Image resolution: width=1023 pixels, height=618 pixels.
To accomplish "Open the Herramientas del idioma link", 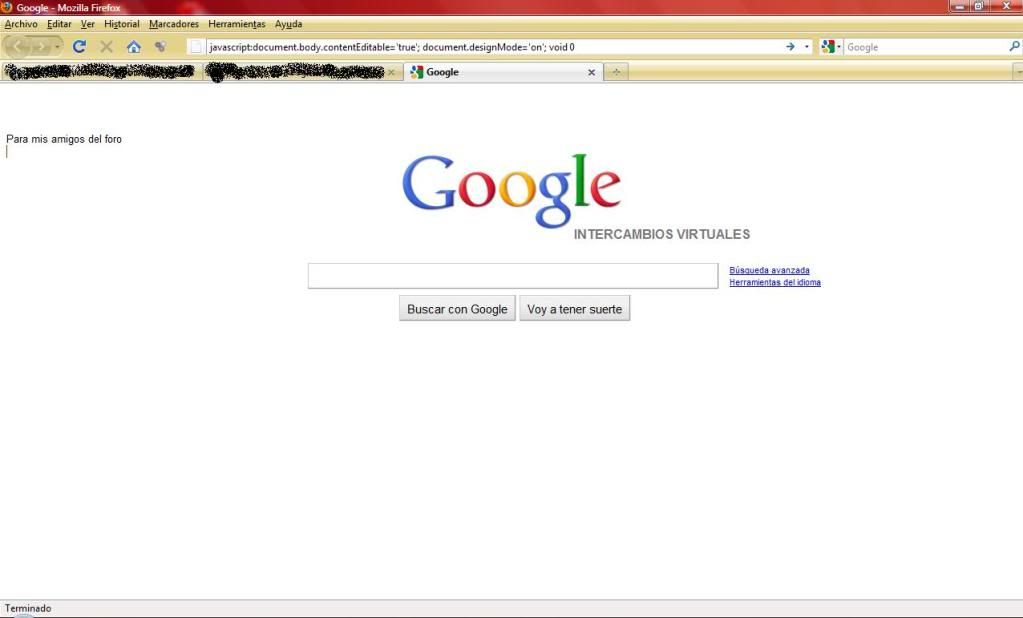I will pos(775,283).
